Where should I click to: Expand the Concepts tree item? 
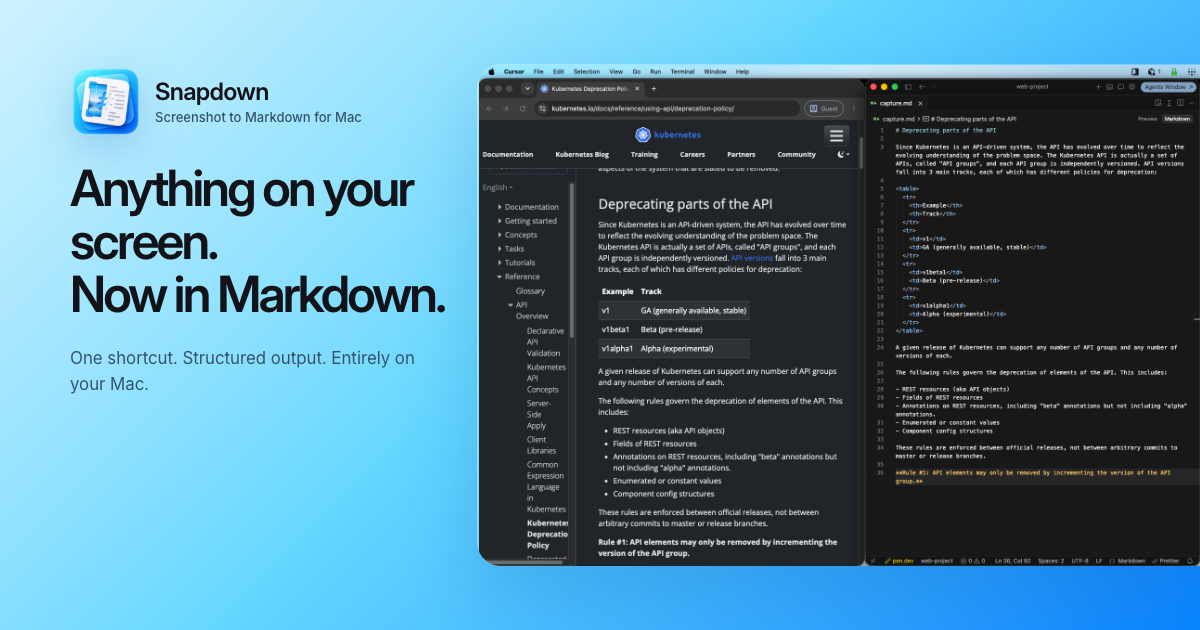pos(500,235)
